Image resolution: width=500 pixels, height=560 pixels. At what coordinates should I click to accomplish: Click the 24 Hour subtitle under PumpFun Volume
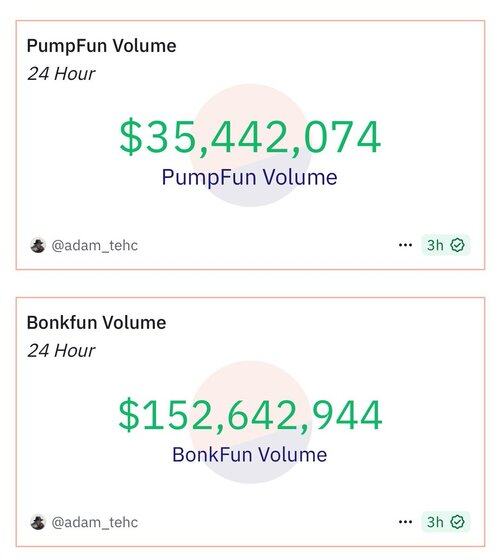[61, 74]
